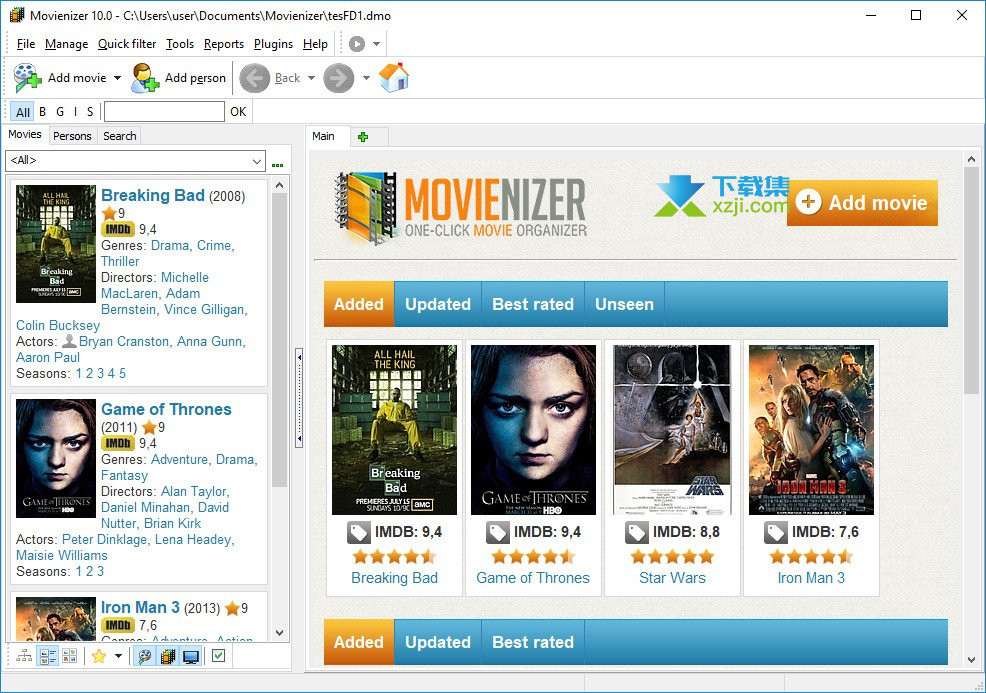Open the File menu
Image resolution: width=986 pixels, height=693 pixels.
(x=26, y=44)
